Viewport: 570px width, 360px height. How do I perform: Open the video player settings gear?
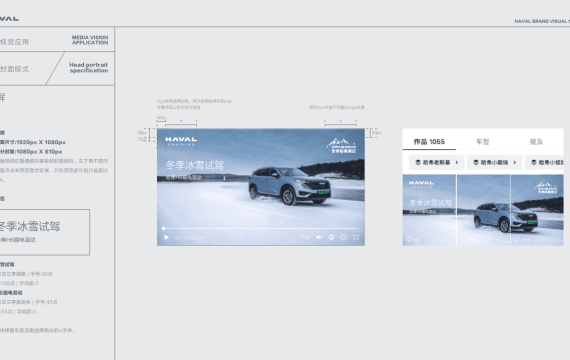point(331,237)
